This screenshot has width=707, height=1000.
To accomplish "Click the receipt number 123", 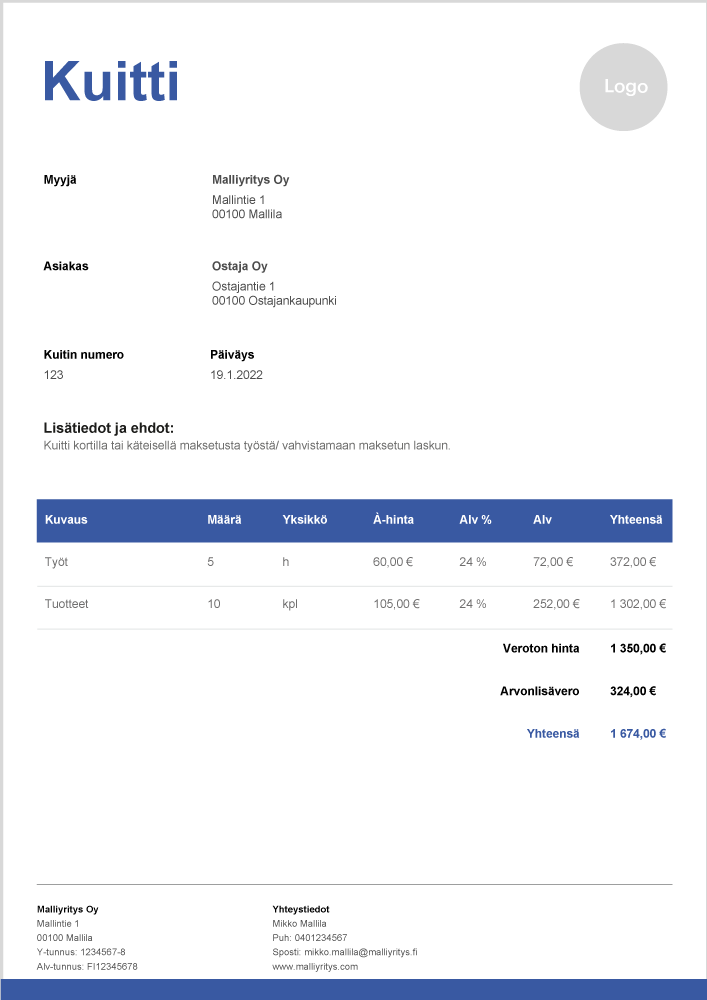I will click(54, 375).
